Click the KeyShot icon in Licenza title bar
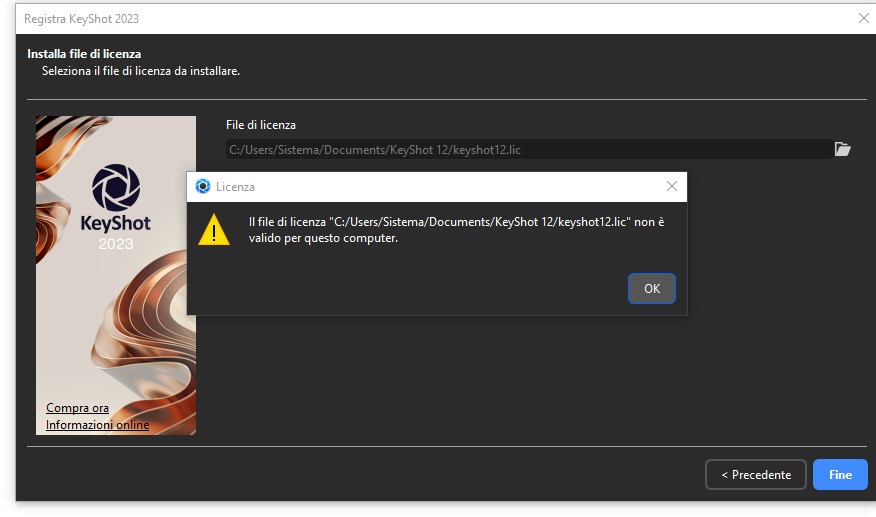This screenshot has width=876, height=517. [203, 186]
